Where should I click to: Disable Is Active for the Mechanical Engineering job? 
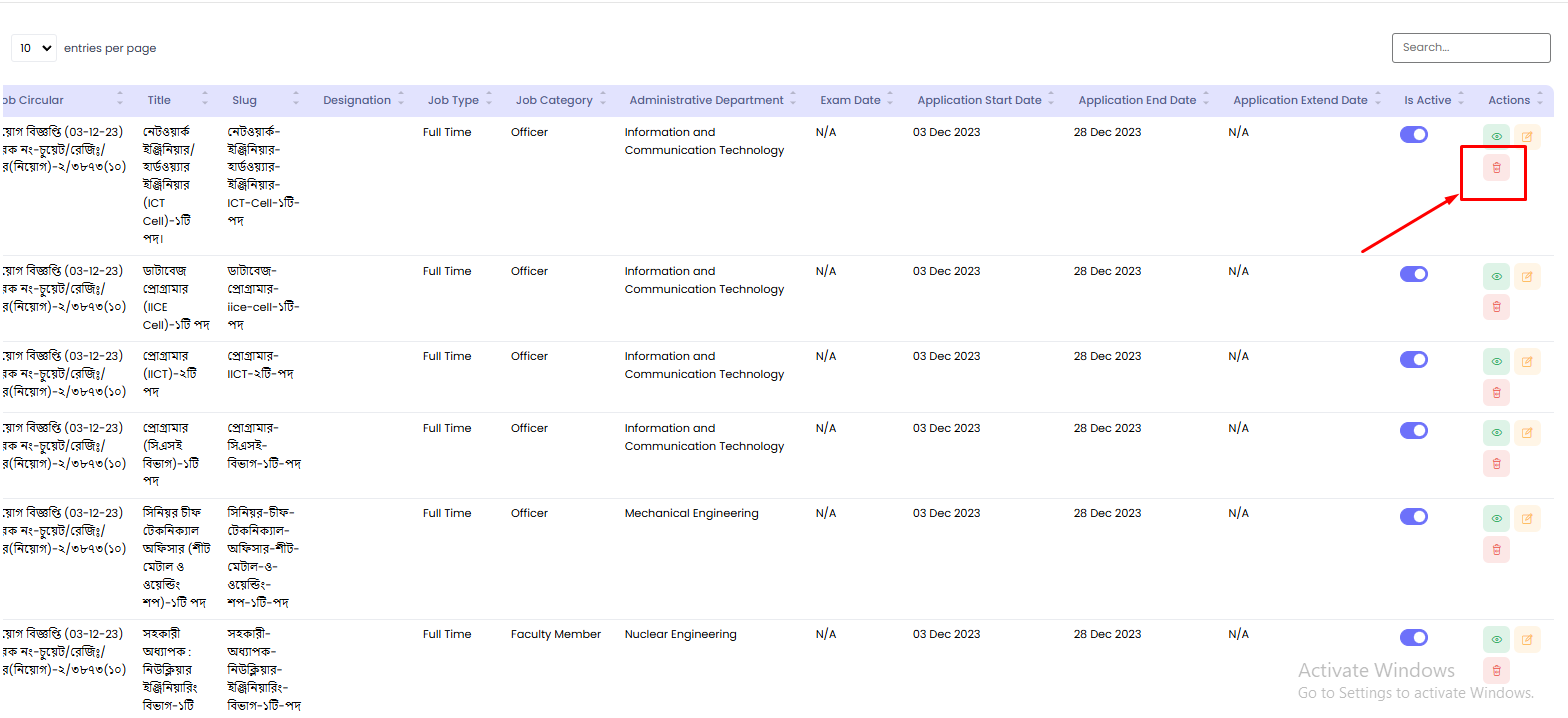(x=1413, y=516)
